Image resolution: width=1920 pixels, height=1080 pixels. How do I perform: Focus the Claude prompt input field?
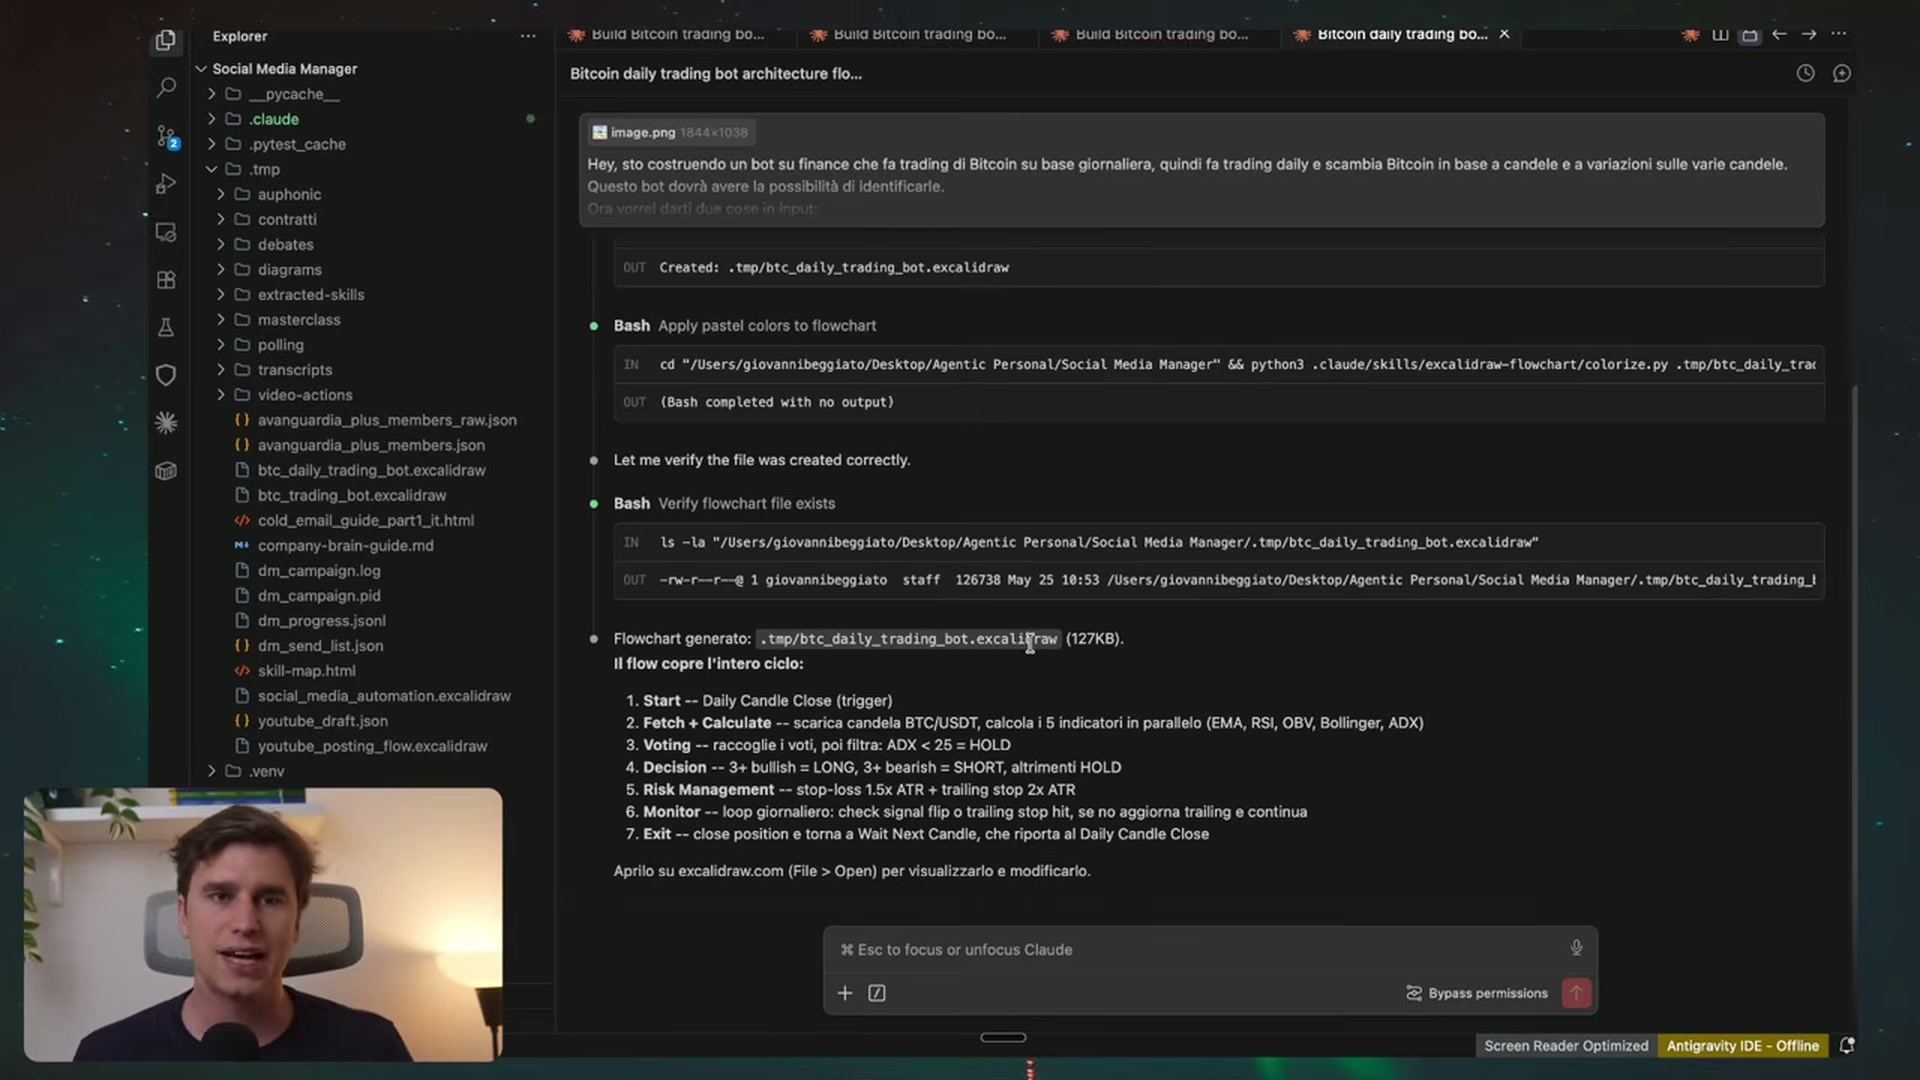point(1200,949)
